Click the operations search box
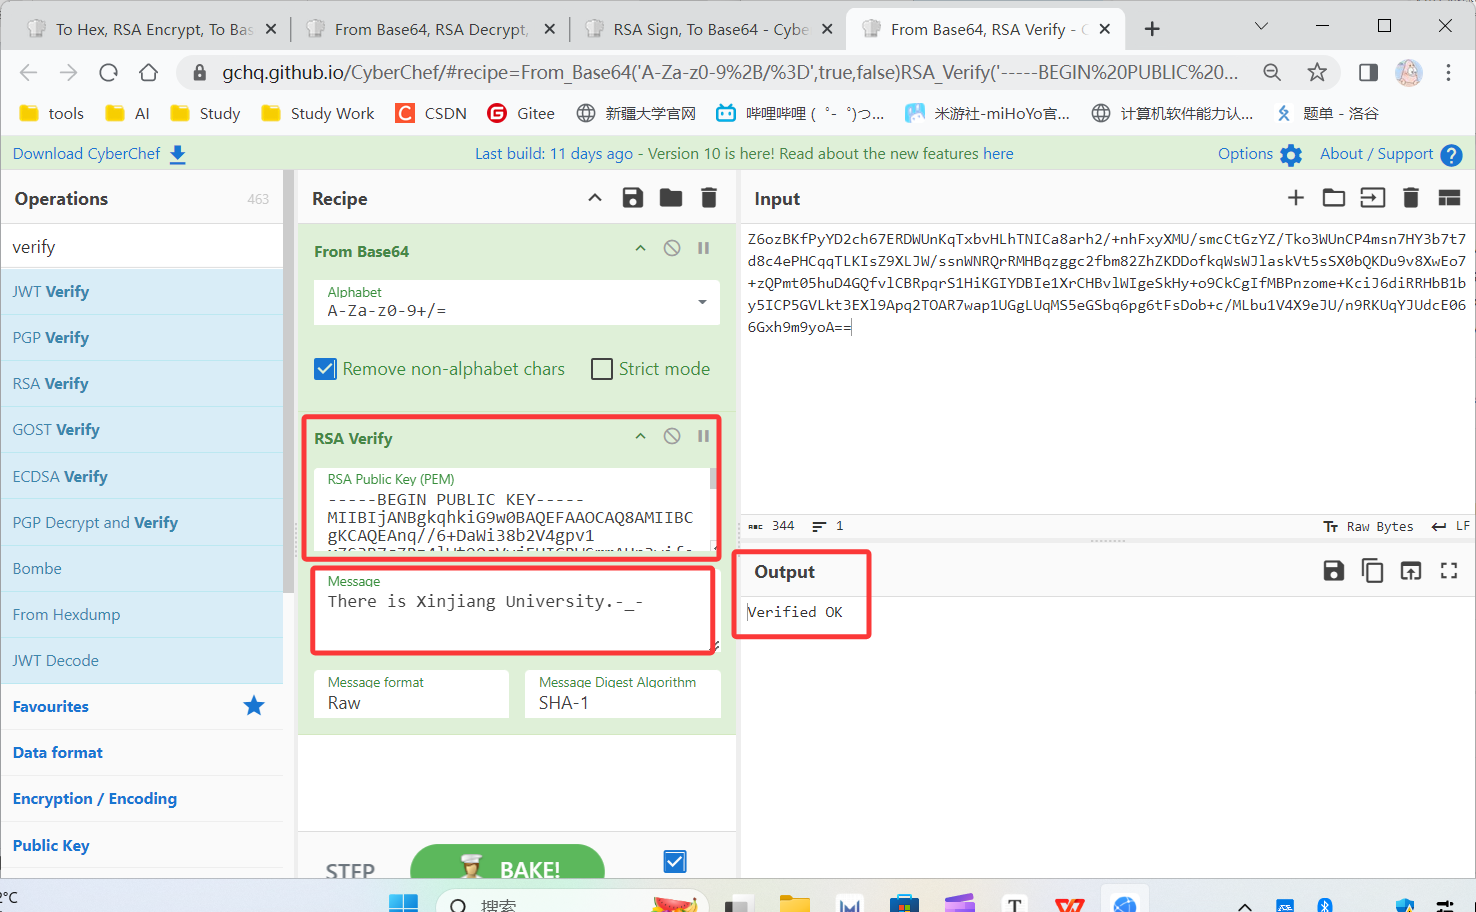This screenshot has height=912, width=1476. [142, 246]
